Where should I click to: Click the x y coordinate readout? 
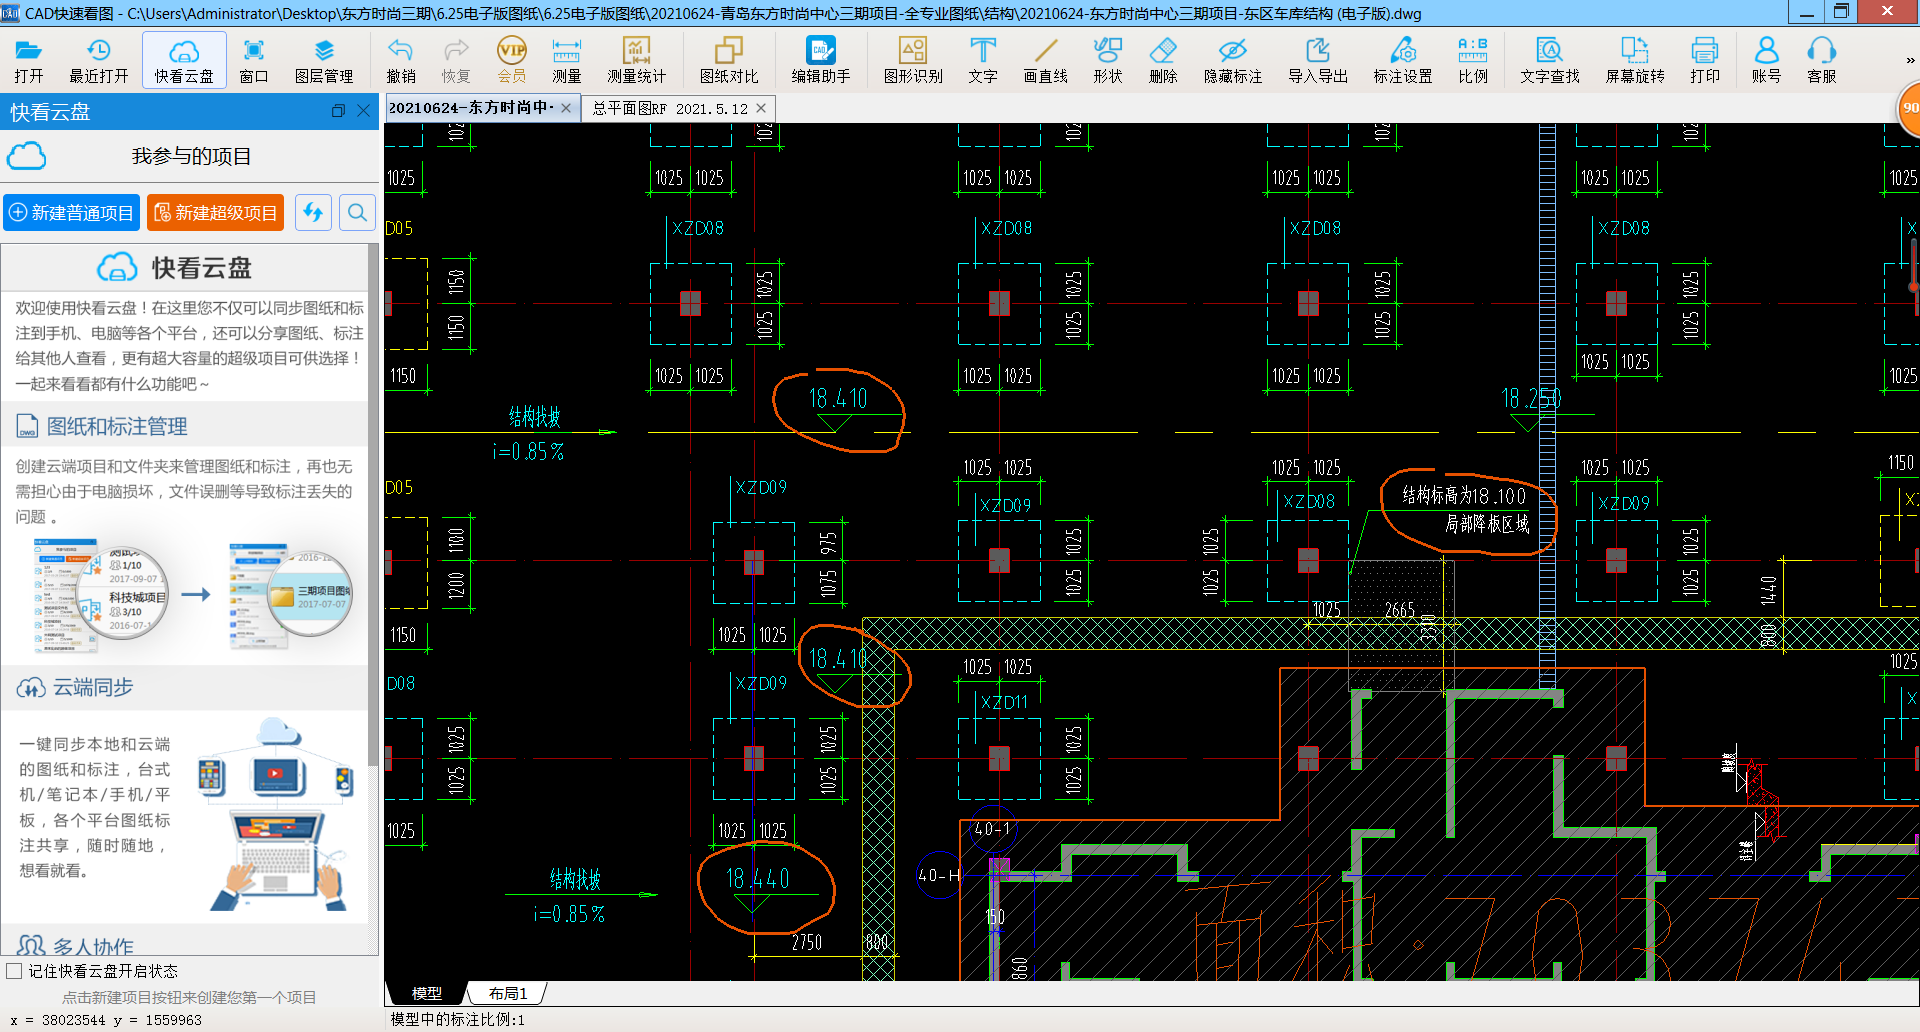click(x=106, y=1020)
